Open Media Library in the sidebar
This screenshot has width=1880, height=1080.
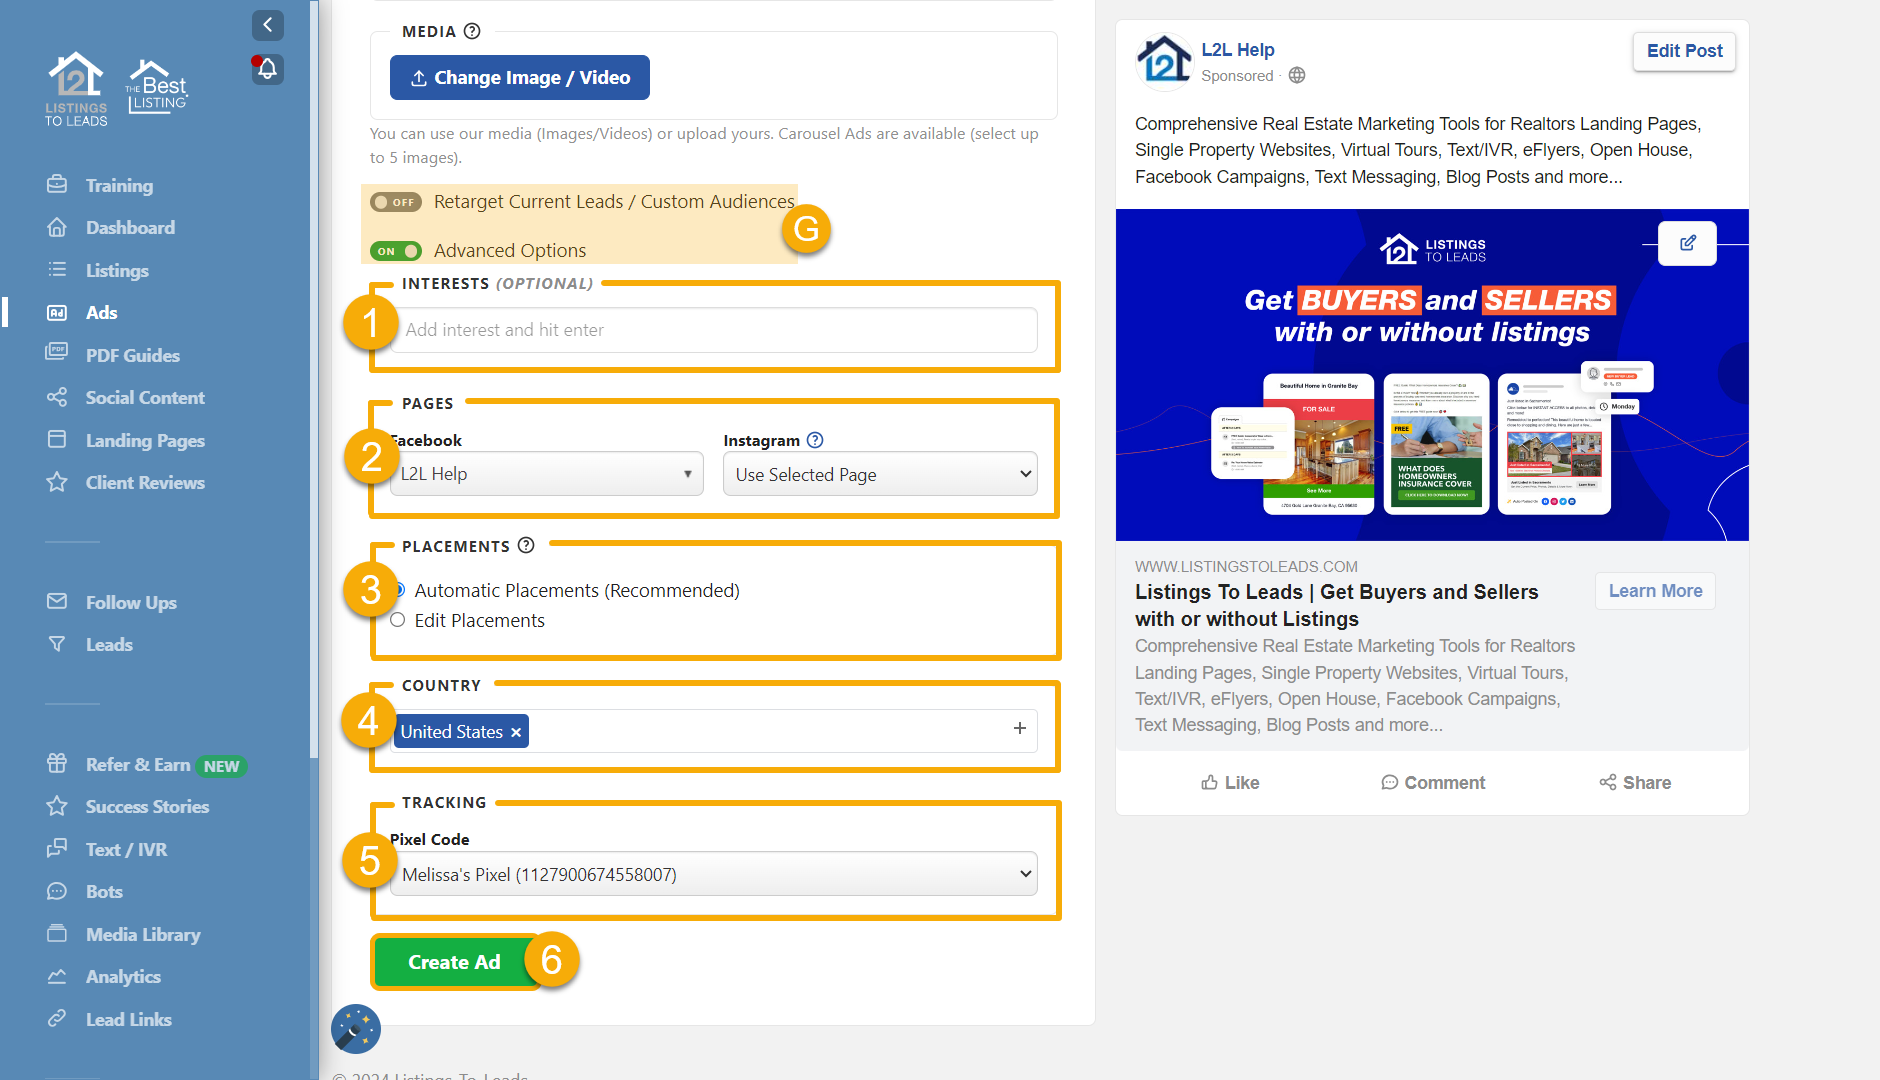[143, 934]
